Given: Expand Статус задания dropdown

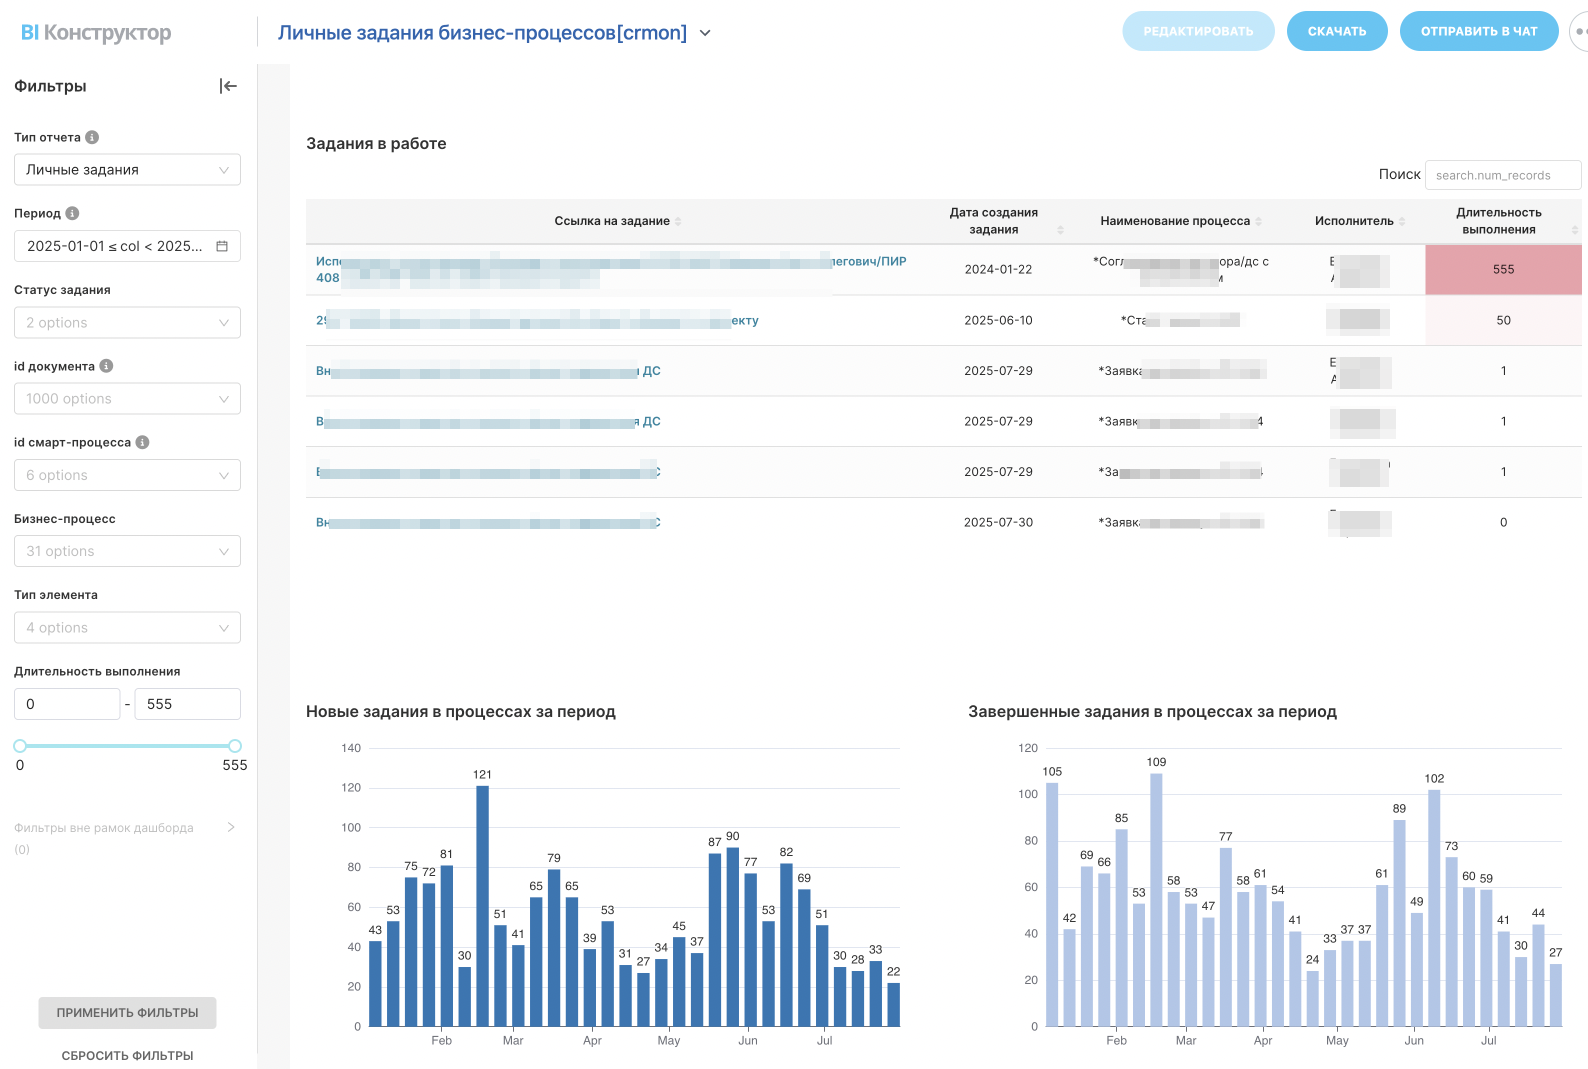Looking at the screenshot, I should pyautogui.click(x=127, y=323).
